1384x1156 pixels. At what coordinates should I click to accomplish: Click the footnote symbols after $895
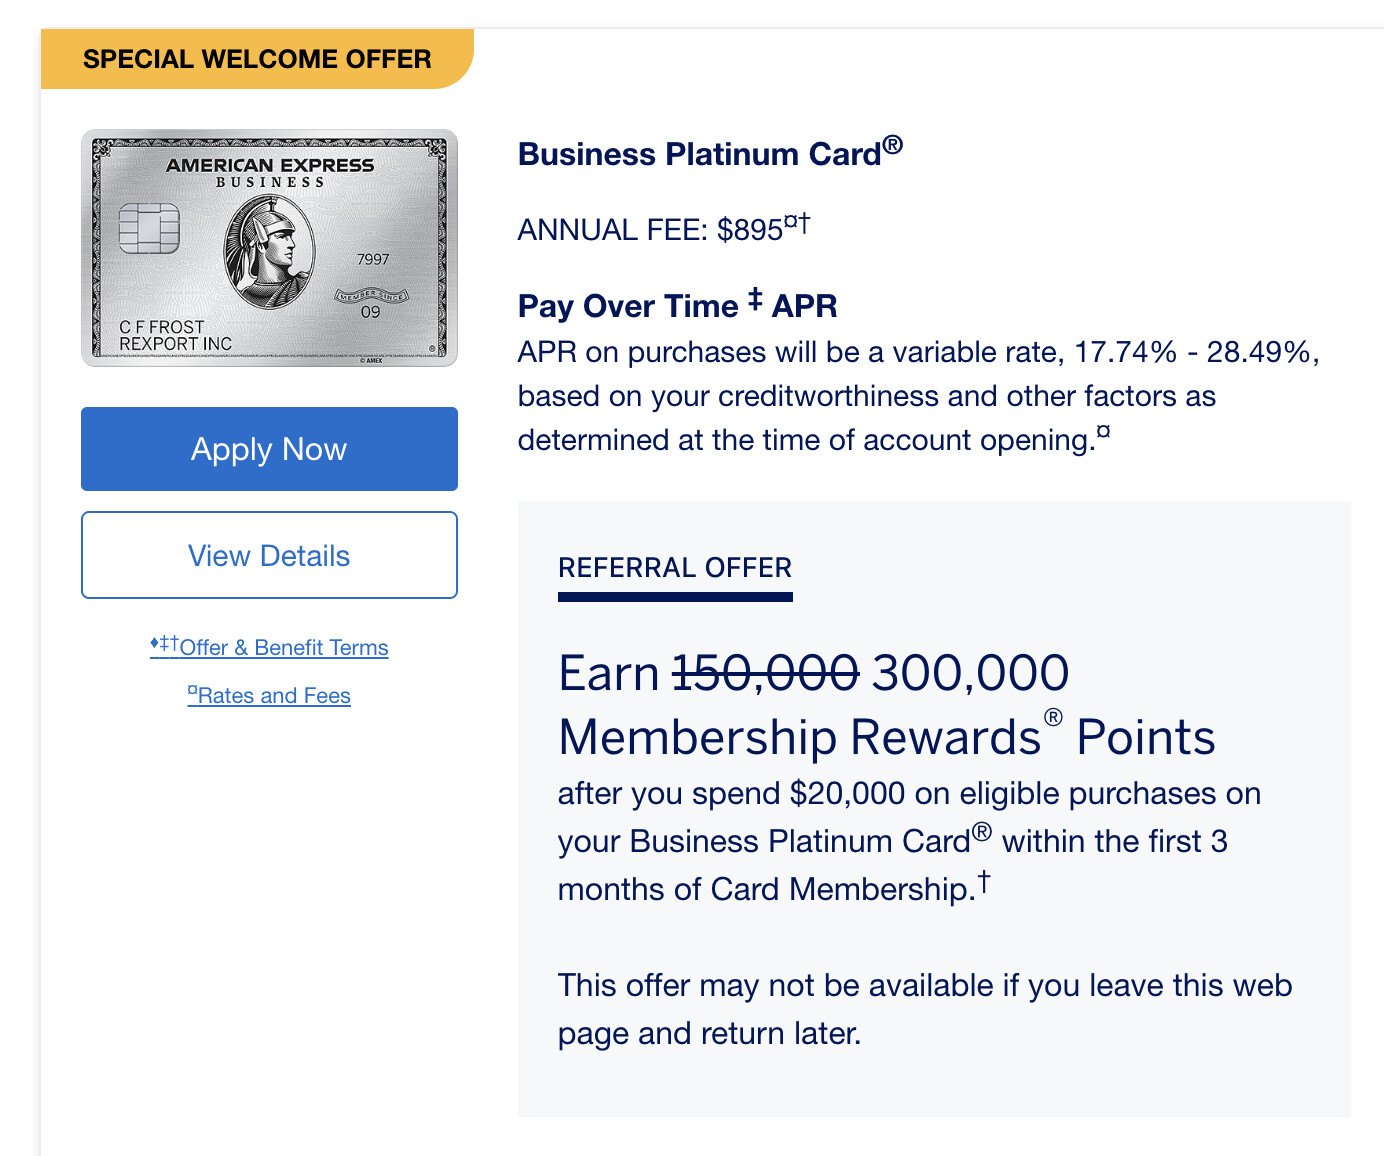pyautogui.click(x=797, y=222)
